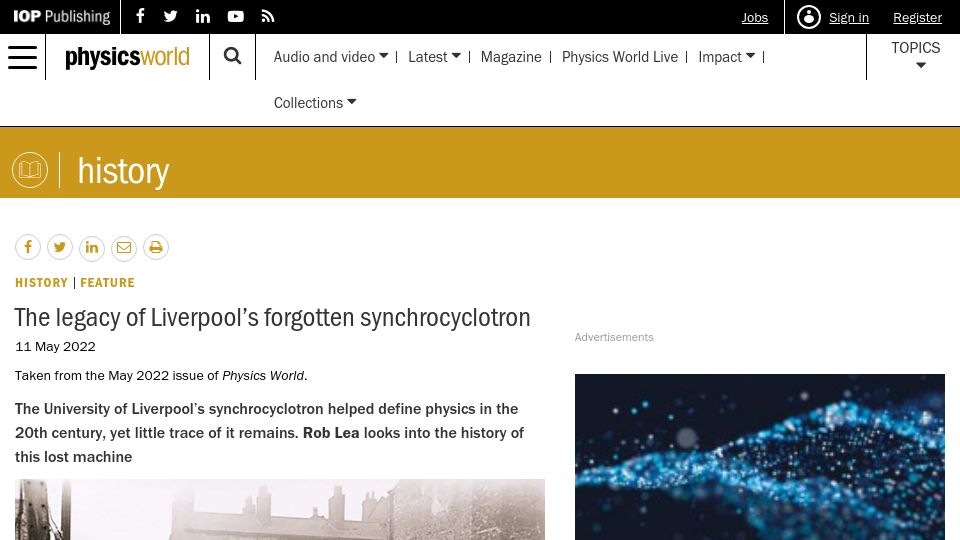Open the FEATURE category tag
960x540 pixels.
click(107, 283)
